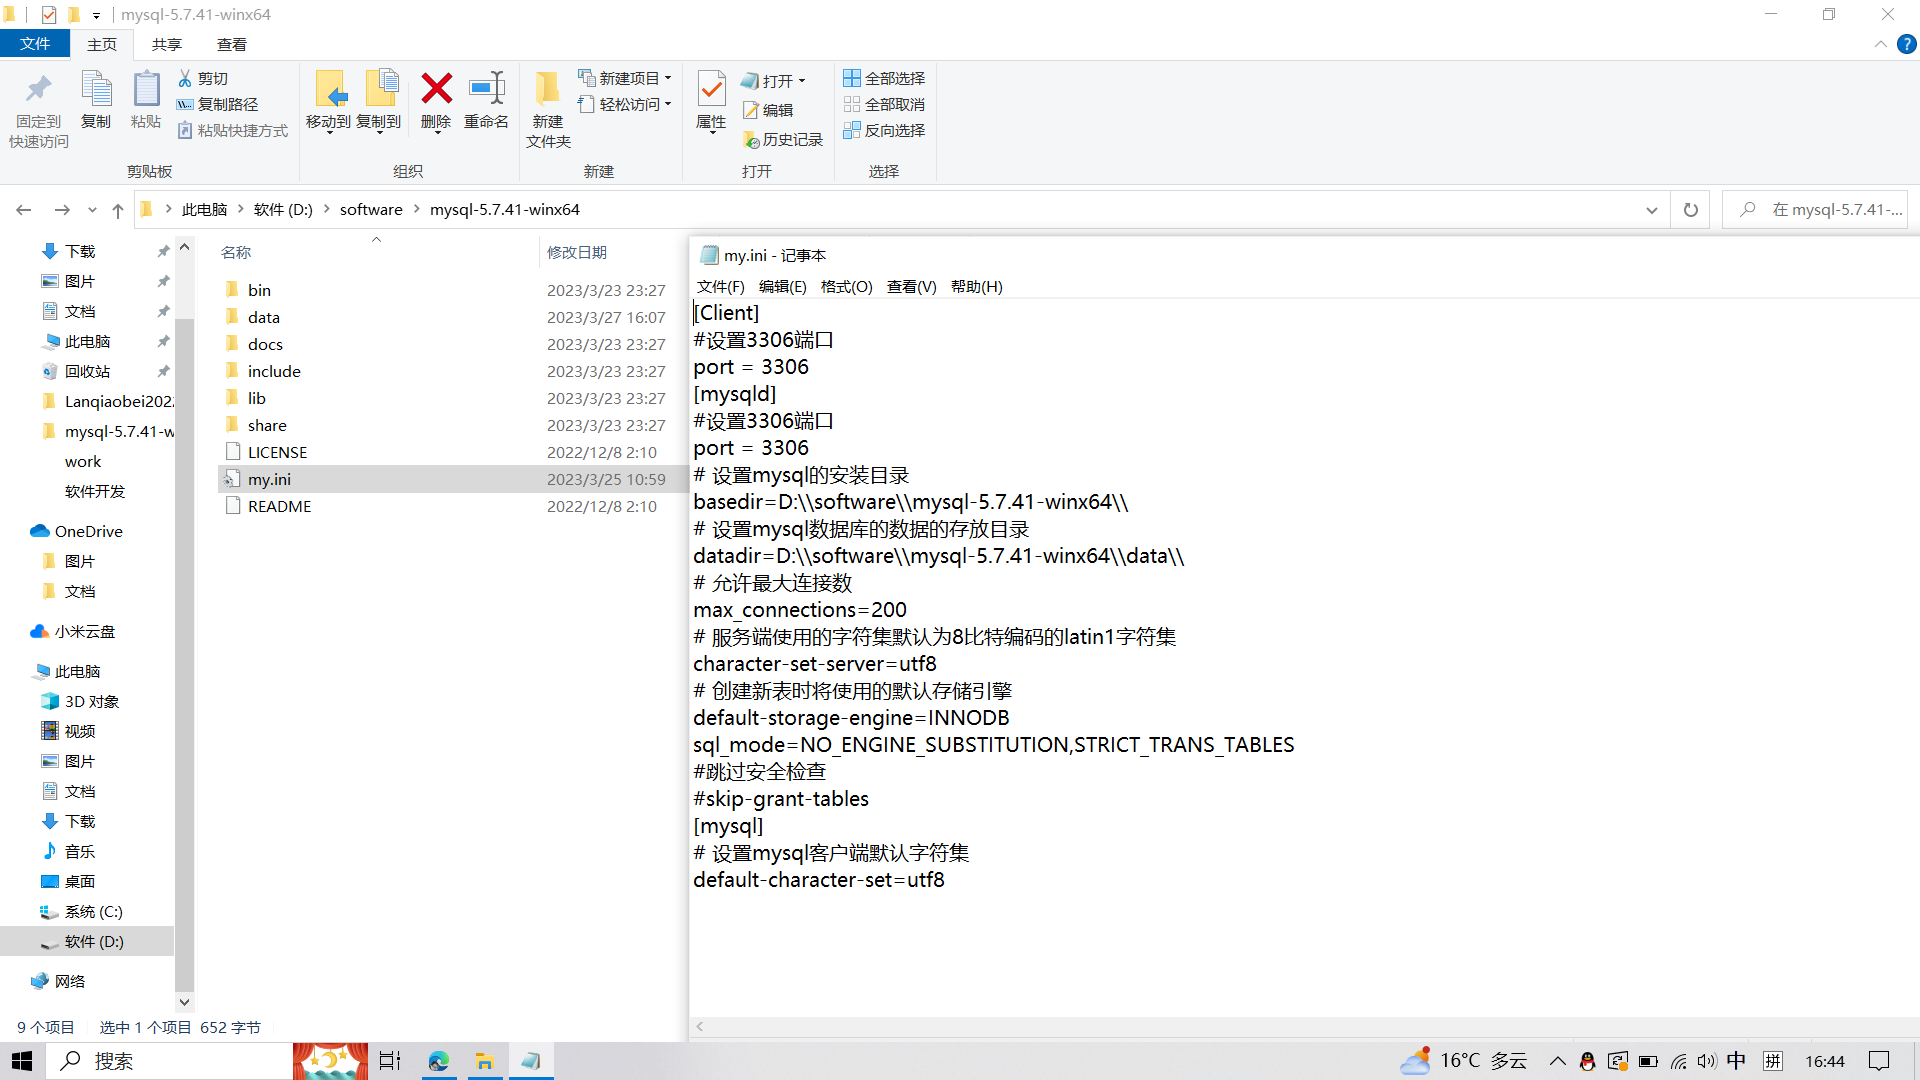
Task: Expand New Item (新建项目) dropdown
Action: (x=668, y=78)
